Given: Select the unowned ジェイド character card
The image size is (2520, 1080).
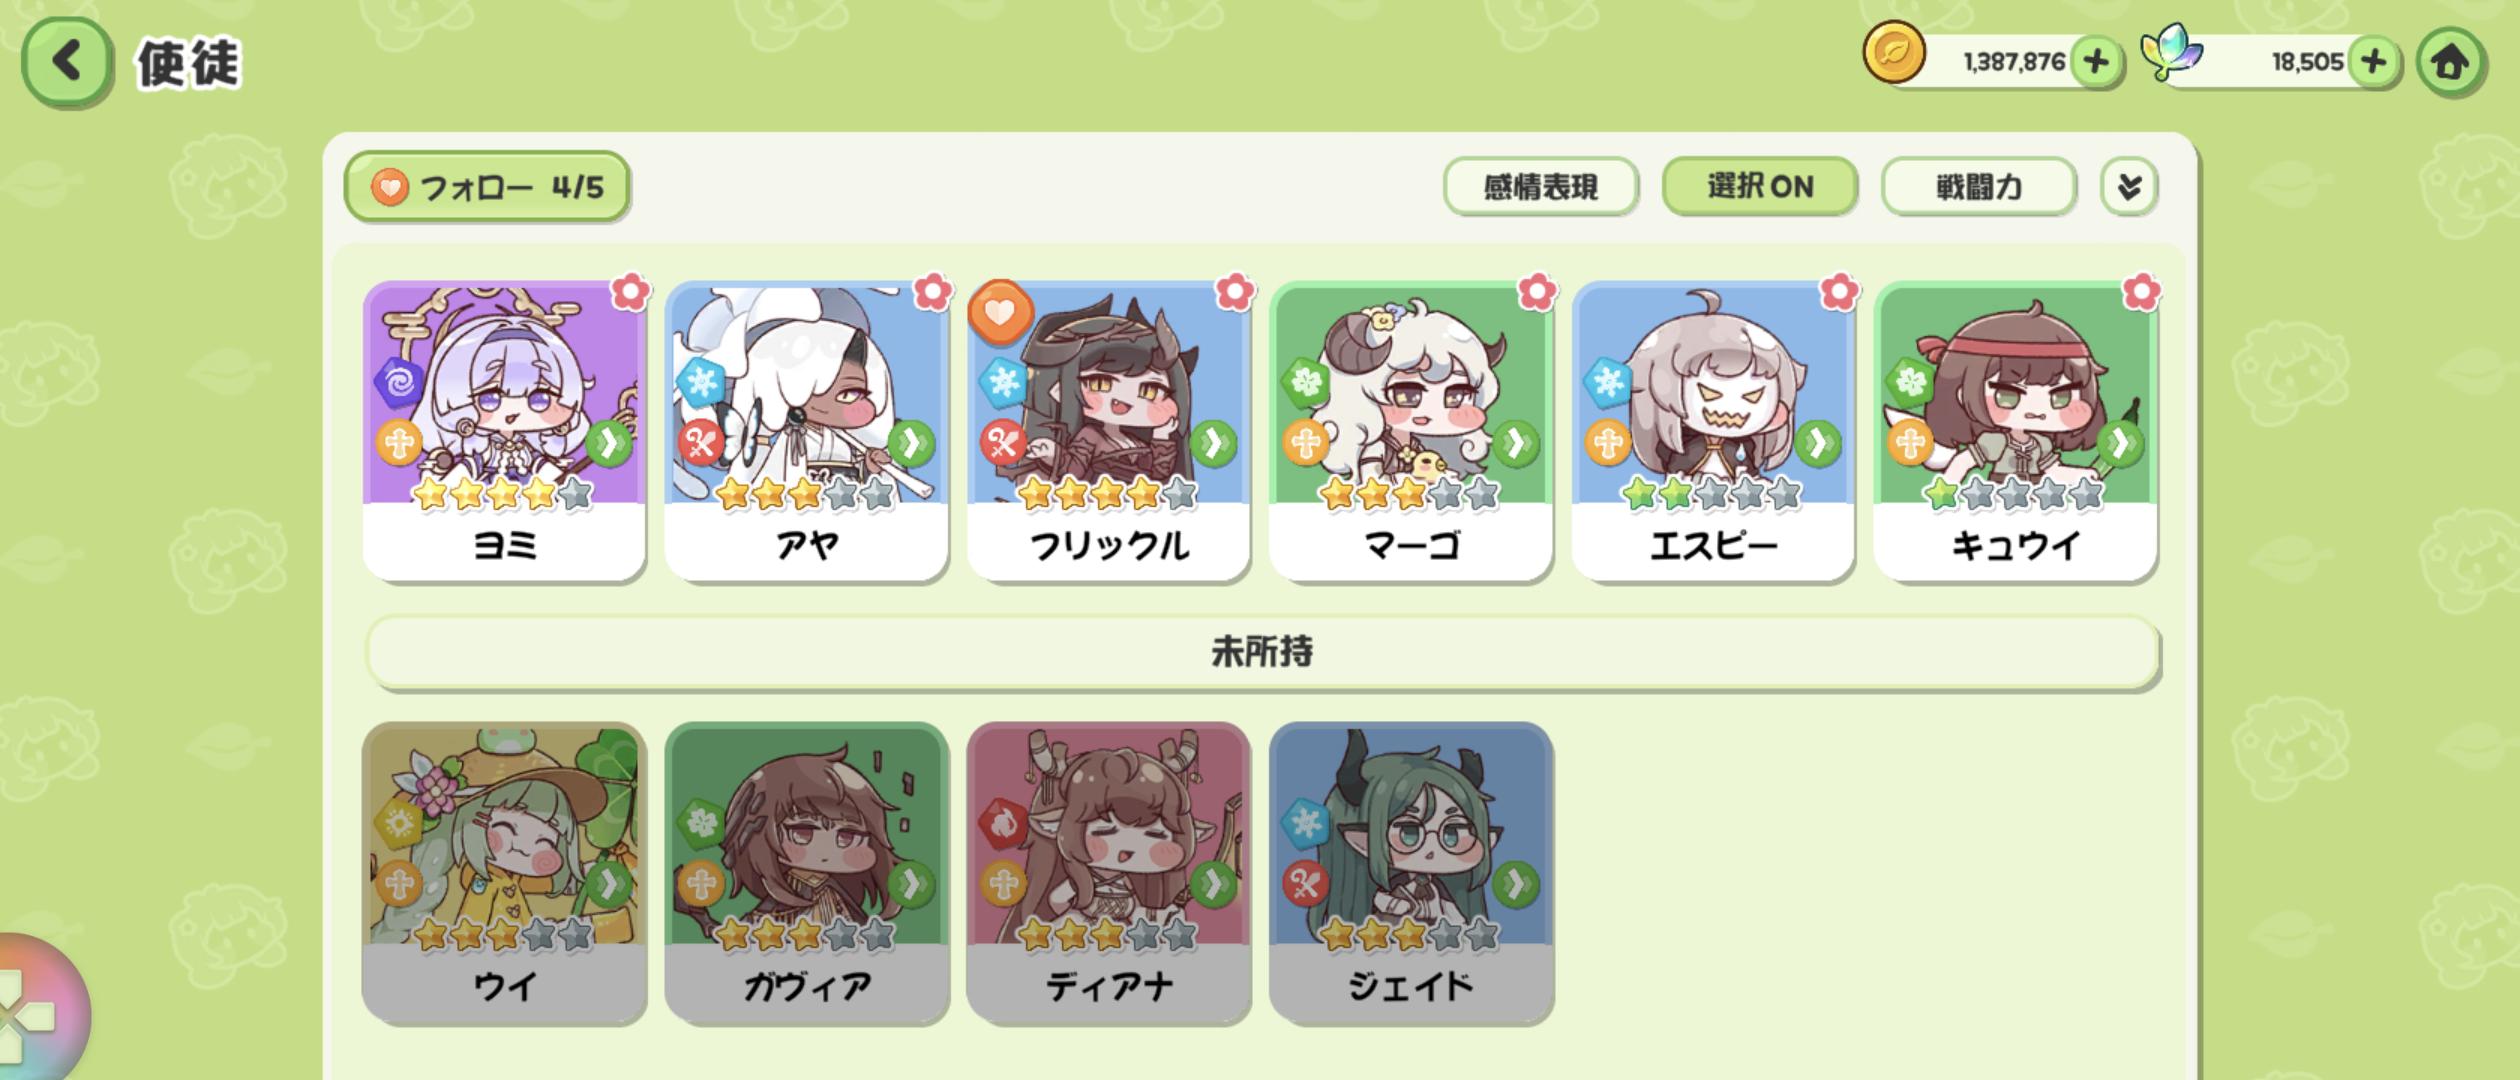Looking at the screenshot, I should [x=1411, y=873].
